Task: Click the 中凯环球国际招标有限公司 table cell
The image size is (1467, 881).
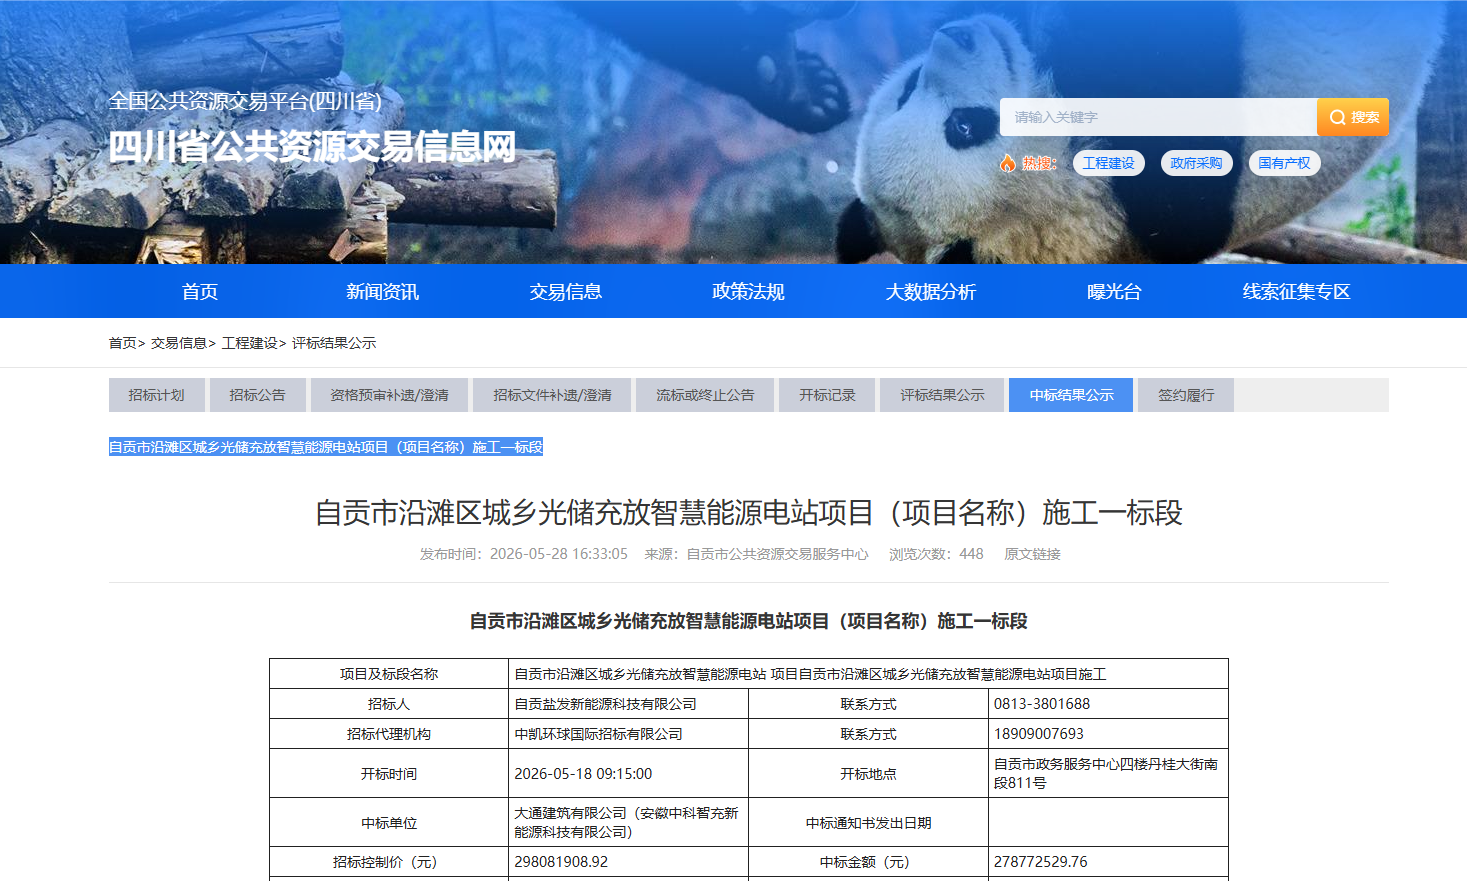Action: click(x=628, y=734)
